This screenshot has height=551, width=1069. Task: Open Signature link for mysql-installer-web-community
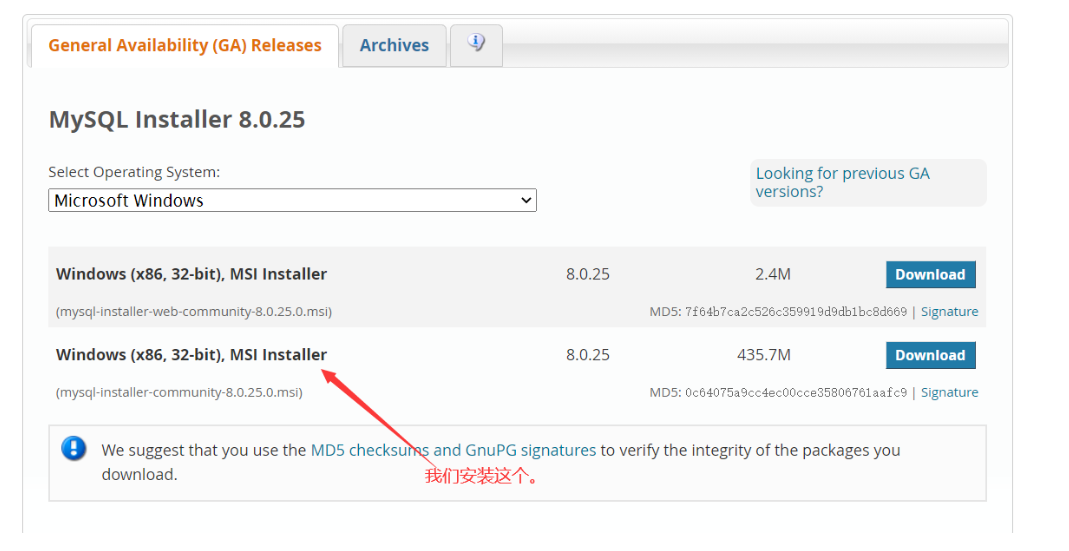tap(949, 312)
